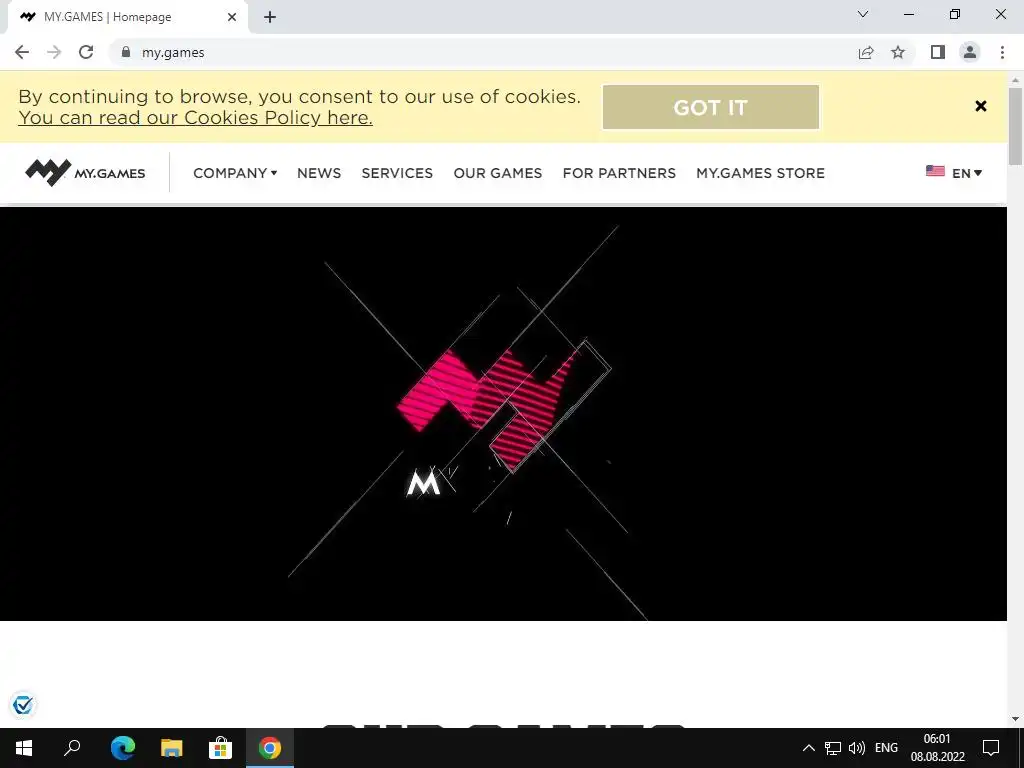Screen dimensions: 1024x768
Task: Open the clock showing 06:01
Action: point(937,748)
